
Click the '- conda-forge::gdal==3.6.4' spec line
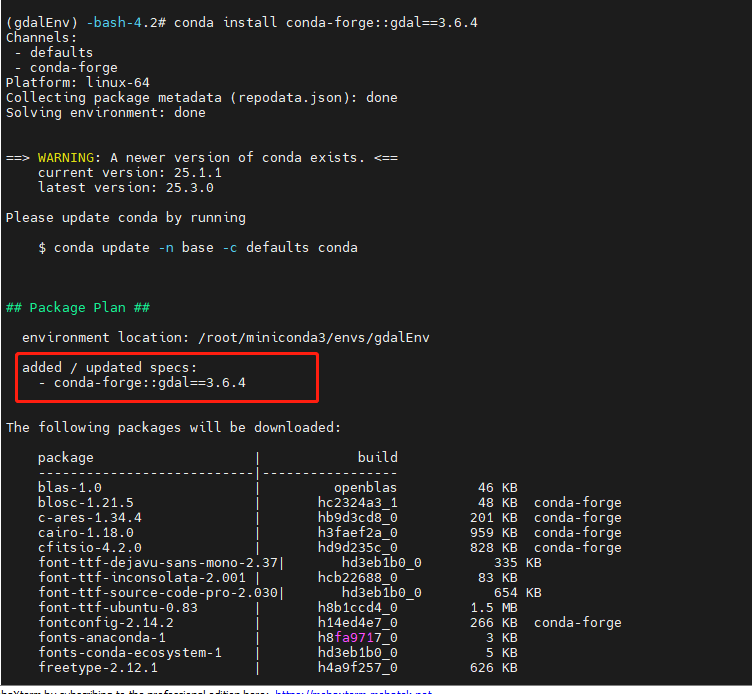141,383
